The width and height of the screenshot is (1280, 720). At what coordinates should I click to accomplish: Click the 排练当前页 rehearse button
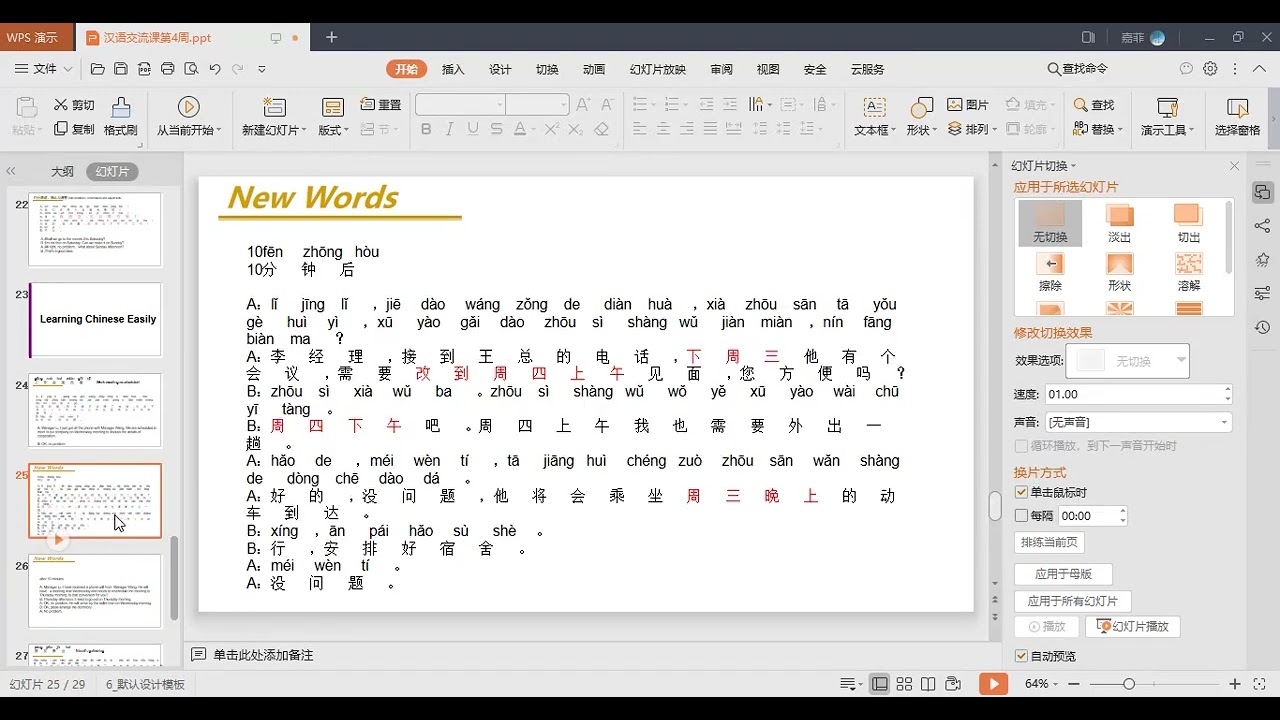(x=1049, y=542)
